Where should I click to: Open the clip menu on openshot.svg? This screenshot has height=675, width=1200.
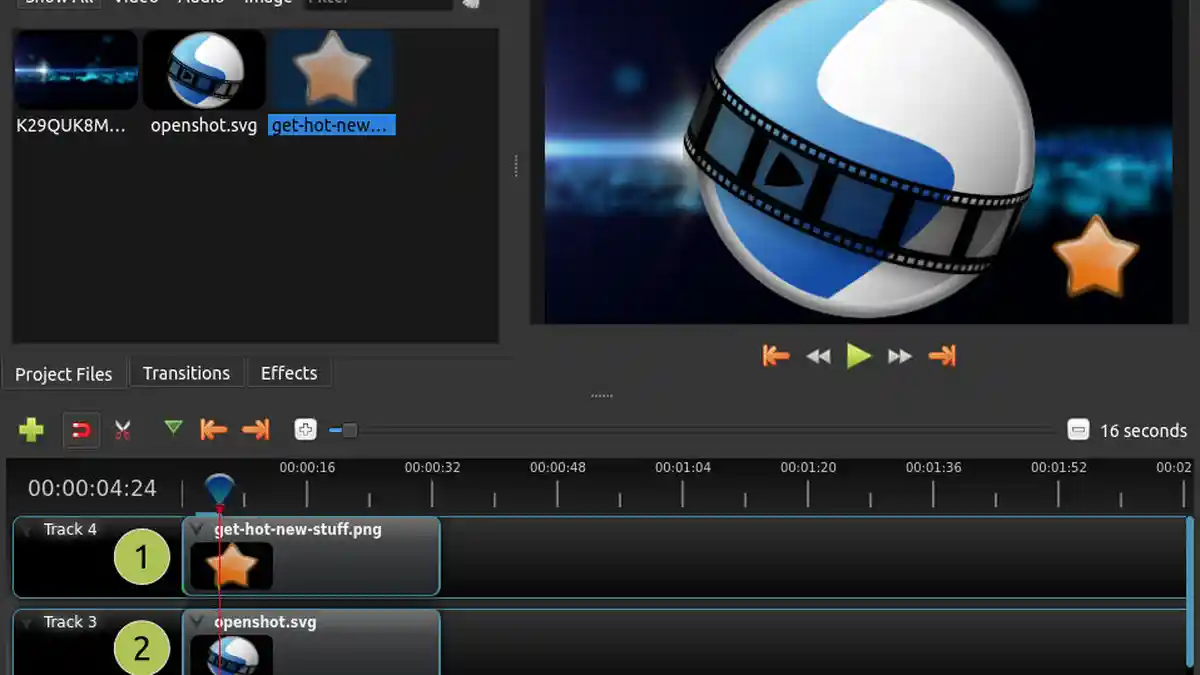tap(197, 622)
